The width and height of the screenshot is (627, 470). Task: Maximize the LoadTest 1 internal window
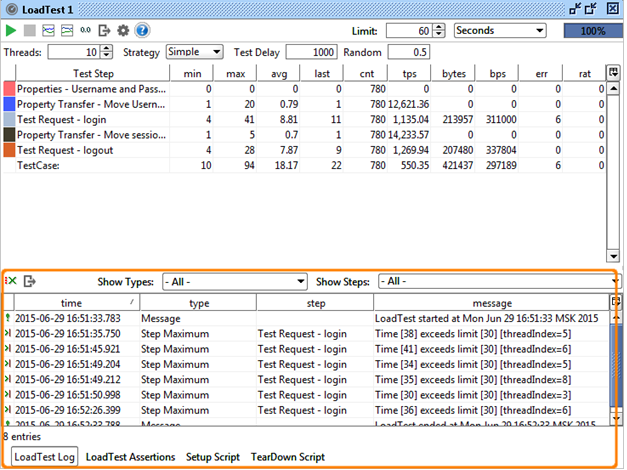591,8
